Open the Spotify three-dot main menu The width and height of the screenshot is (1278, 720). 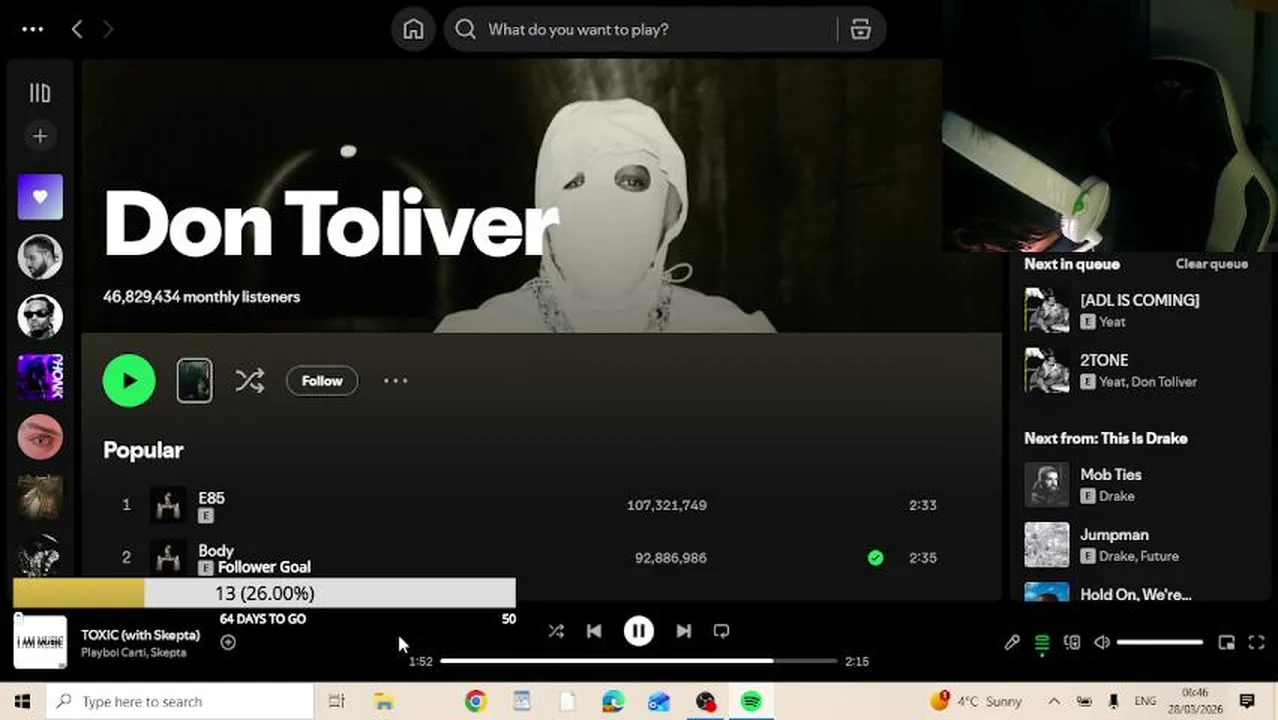coord(32,29)
